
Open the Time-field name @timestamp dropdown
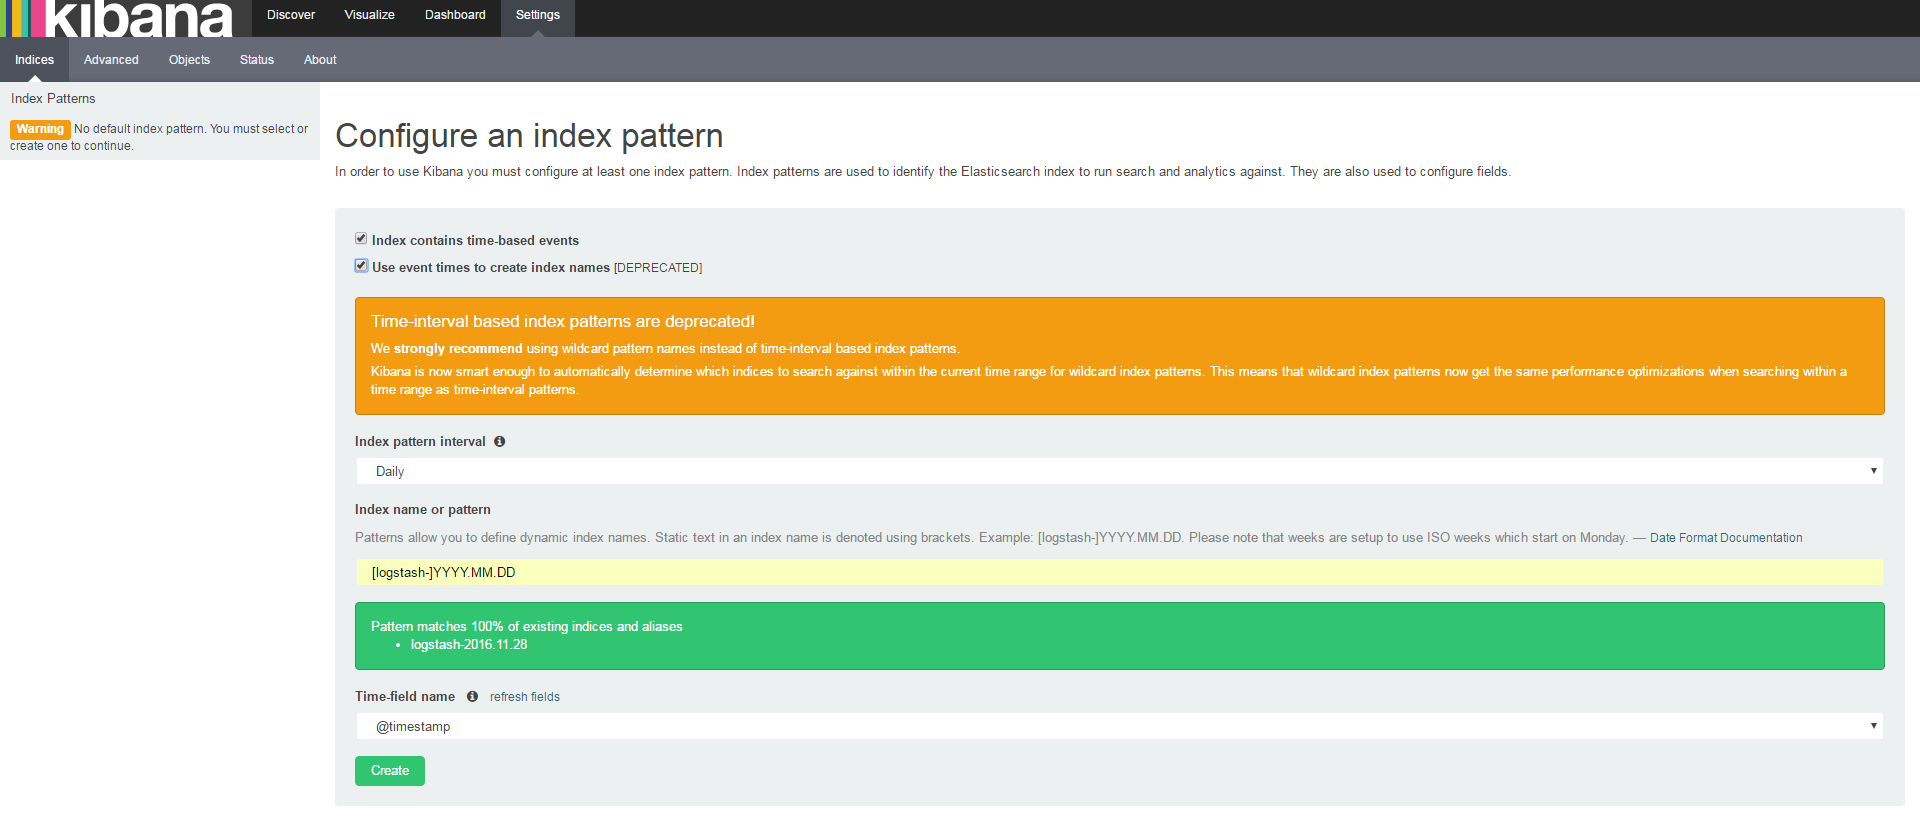tap(1119, 726)
